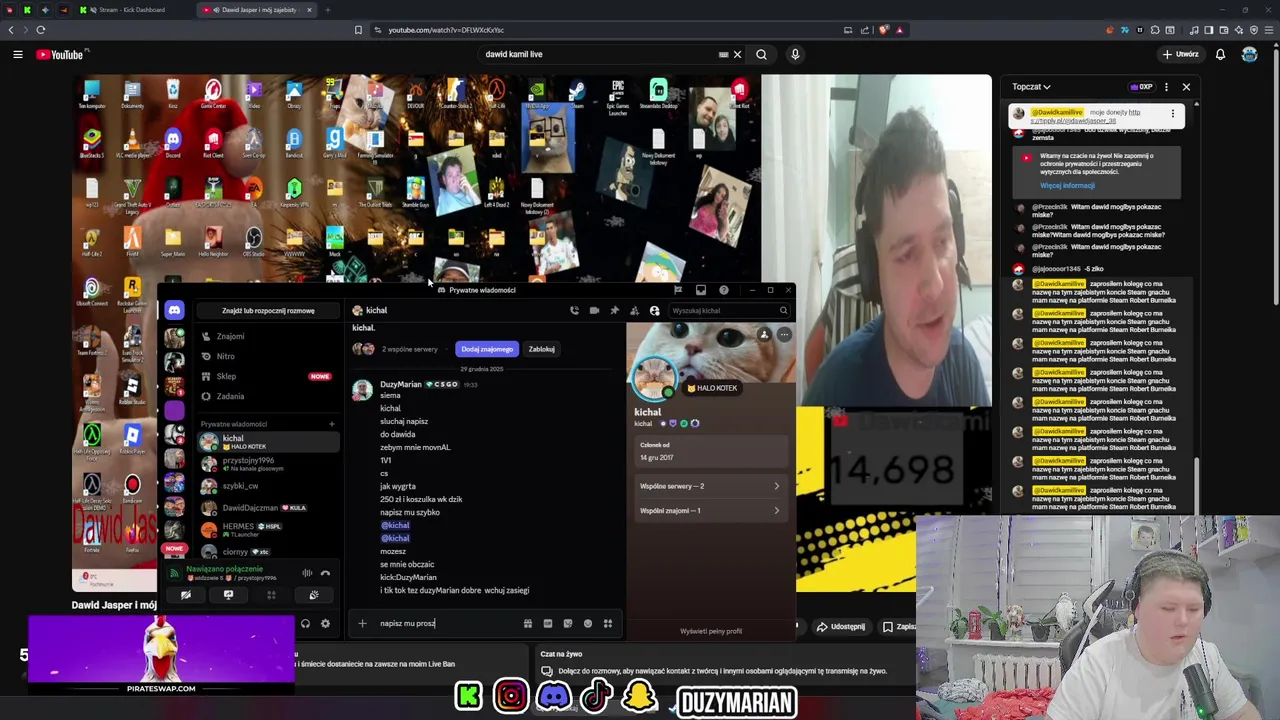This screenshot has height=720, width=1280.
Task: Start voice search with microphone icon
Action: point(795,54)
